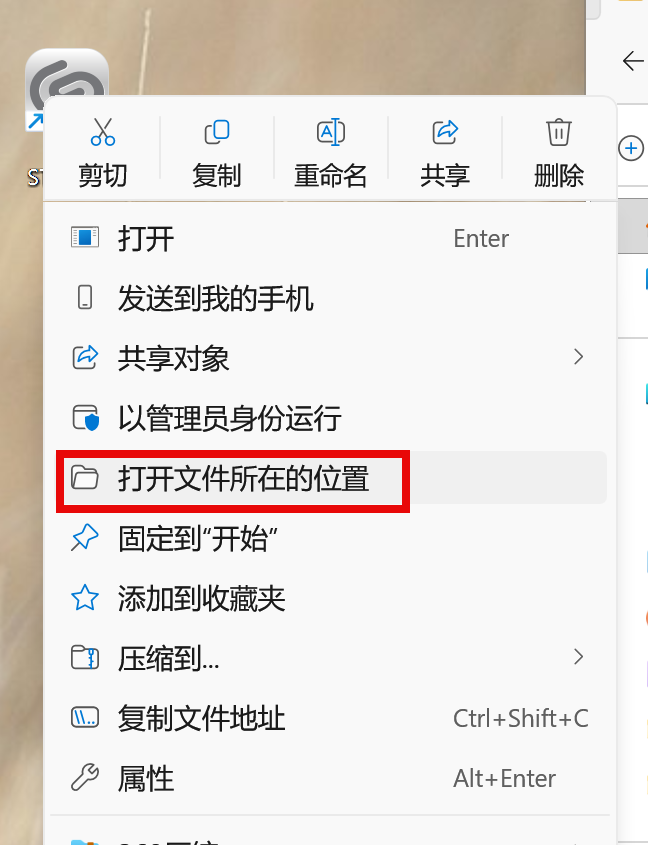Viewport: 648px width, 845px height.
Task: Click the star icon for 添加到收藏夹
Action: click(85, 598)
